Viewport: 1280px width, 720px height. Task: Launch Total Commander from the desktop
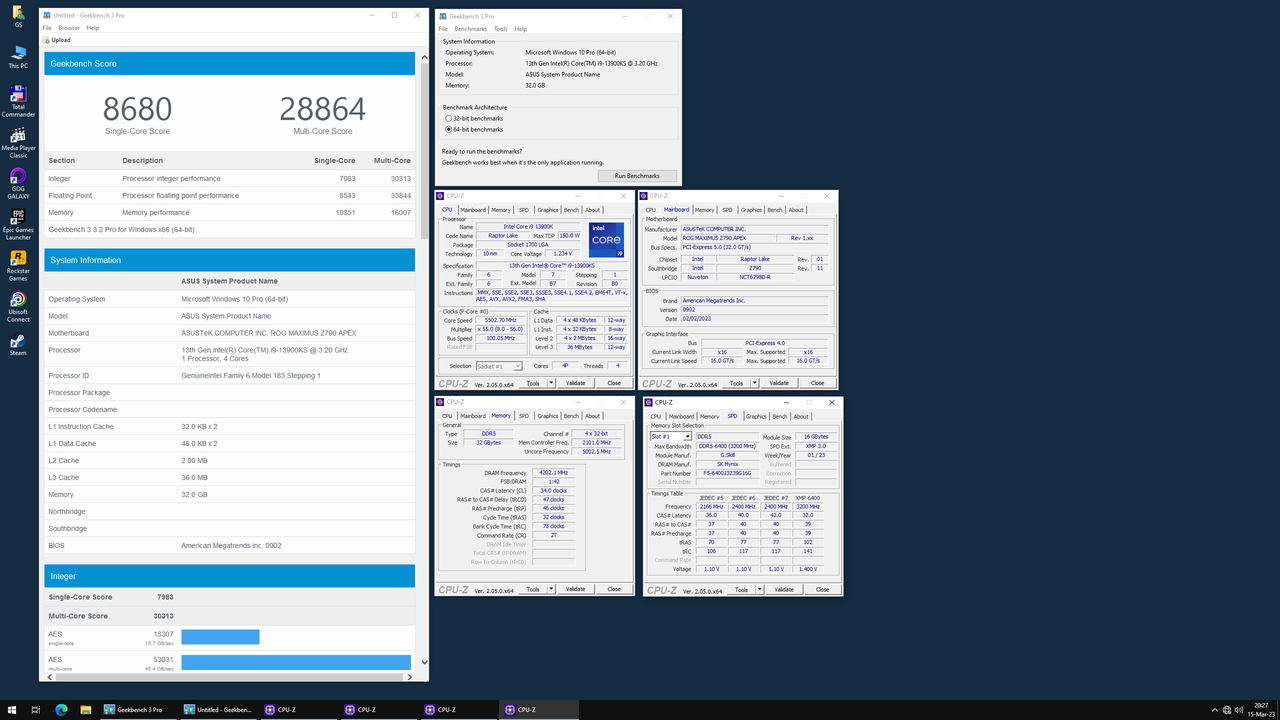click(18, 102)
